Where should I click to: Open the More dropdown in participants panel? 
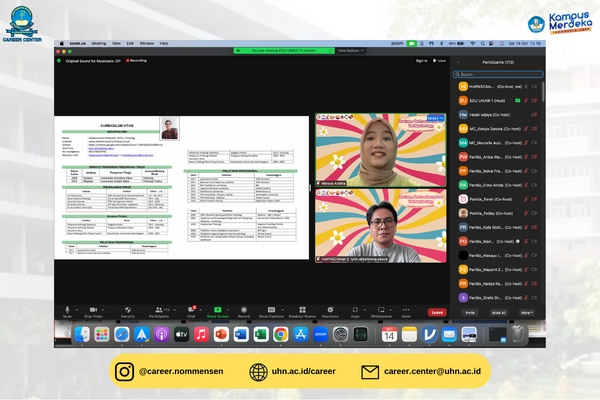(526, 312)
